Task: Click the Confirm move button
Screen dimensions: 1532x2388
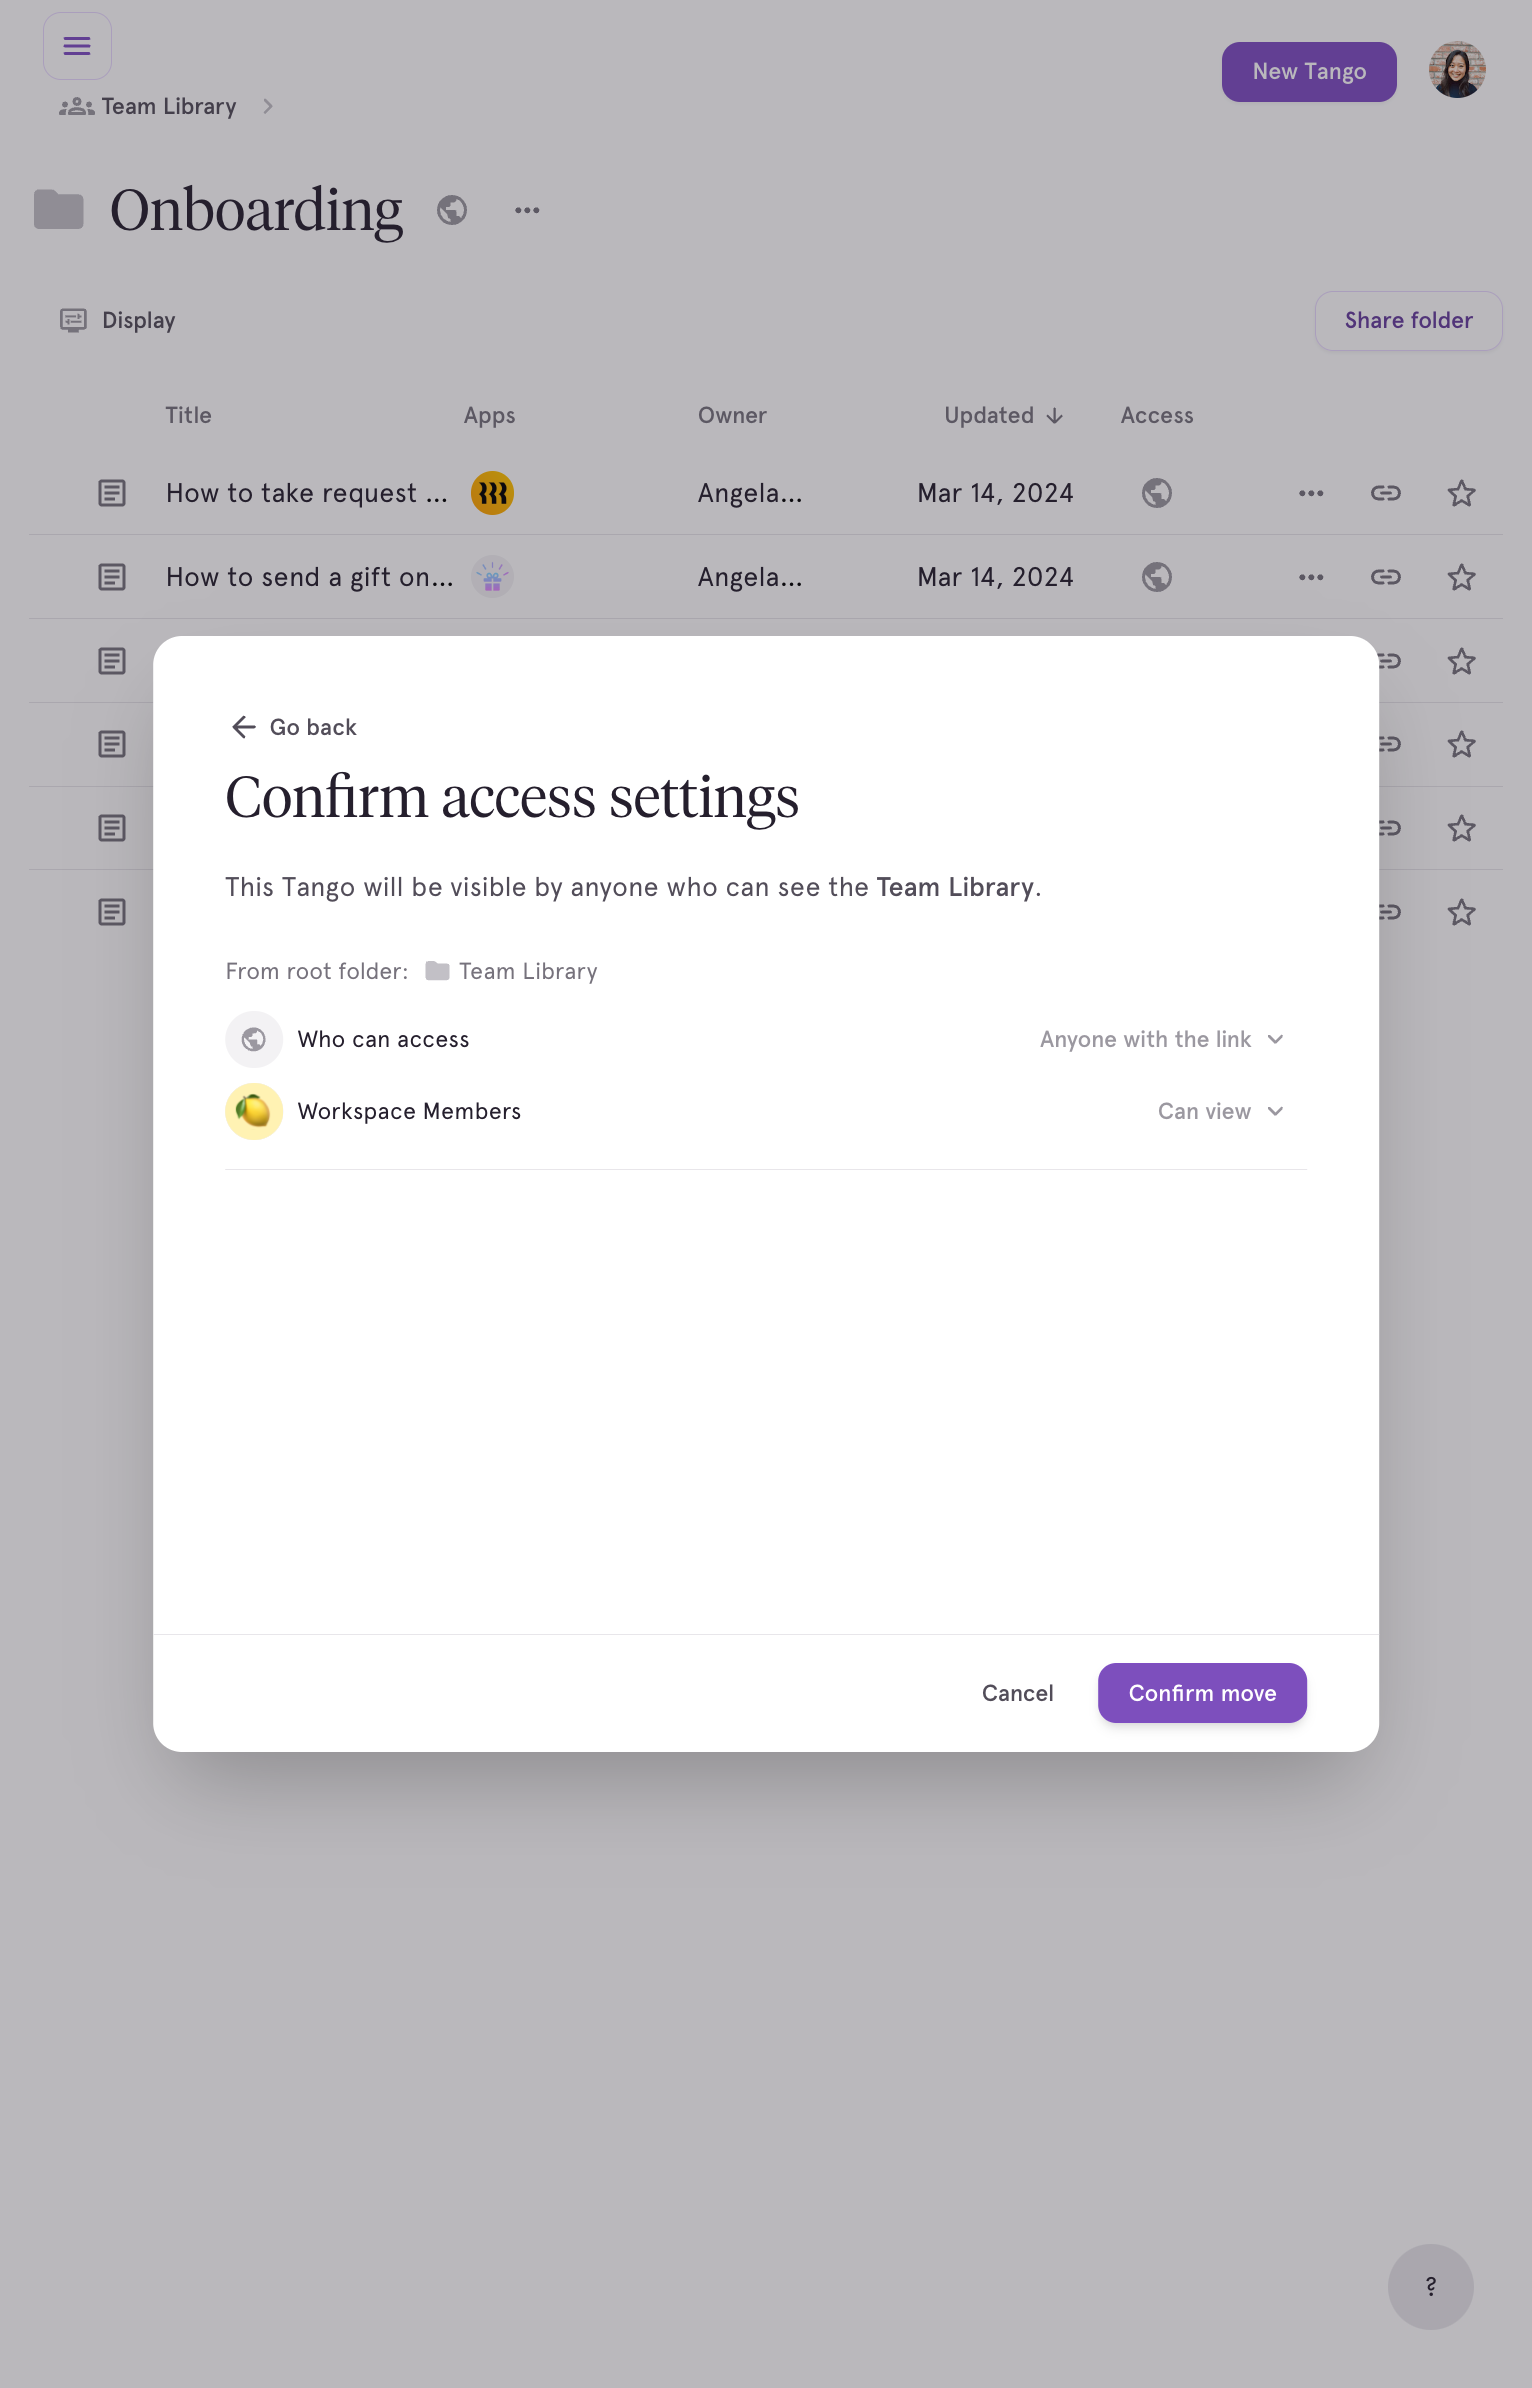Action: point(1202,1693)
